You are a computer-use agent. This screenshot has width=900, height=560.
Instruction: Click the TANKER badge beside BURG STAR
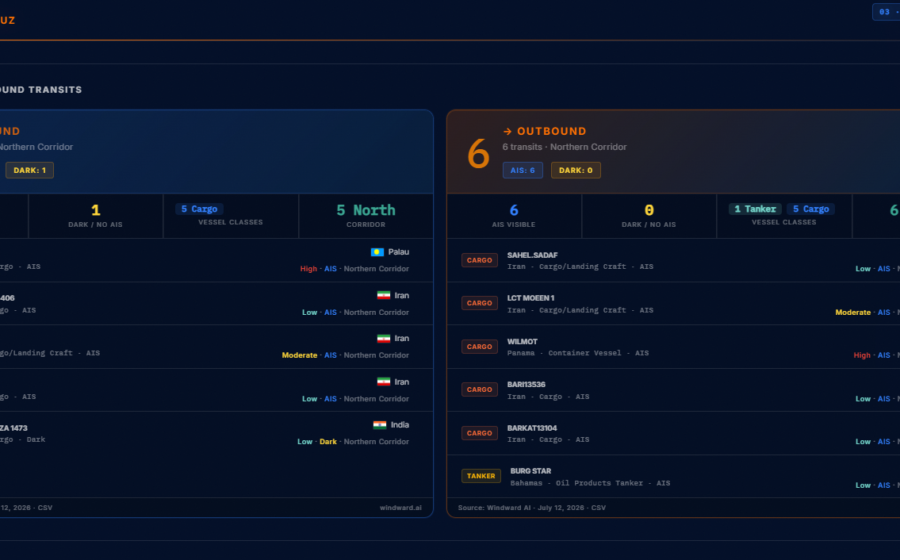[481, 476]
